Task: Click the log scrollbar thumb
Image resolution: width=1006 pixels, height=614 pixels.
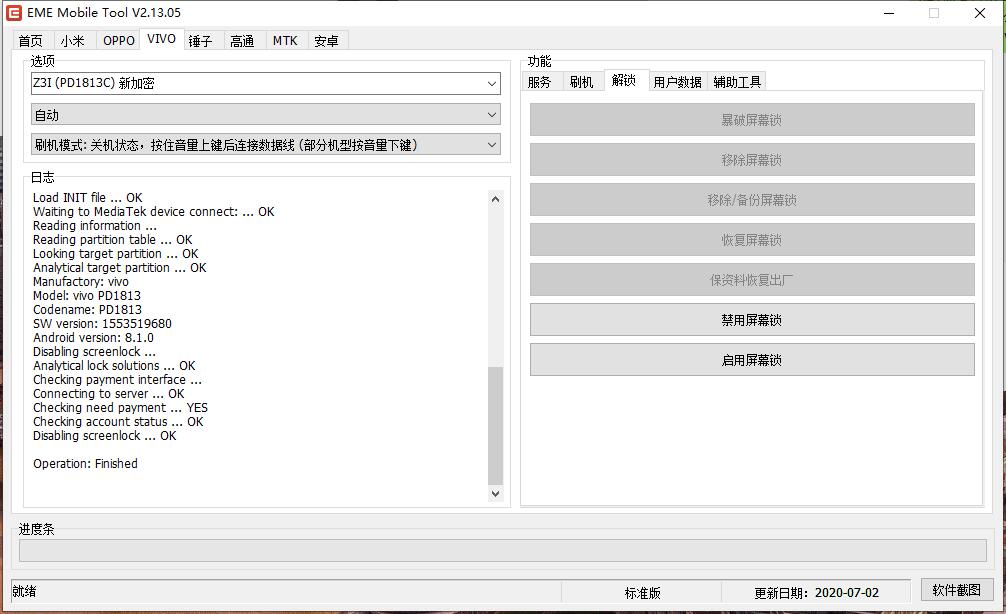Action: (495, 425)
